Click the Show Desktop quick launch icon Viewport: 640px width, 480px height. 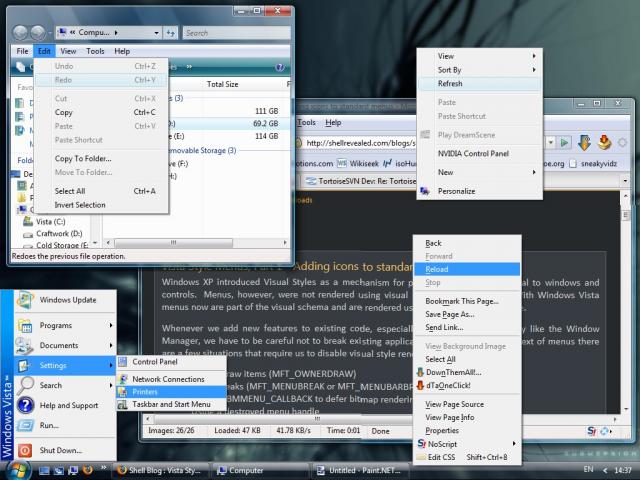pyautogui.click(x=44, y=471)
